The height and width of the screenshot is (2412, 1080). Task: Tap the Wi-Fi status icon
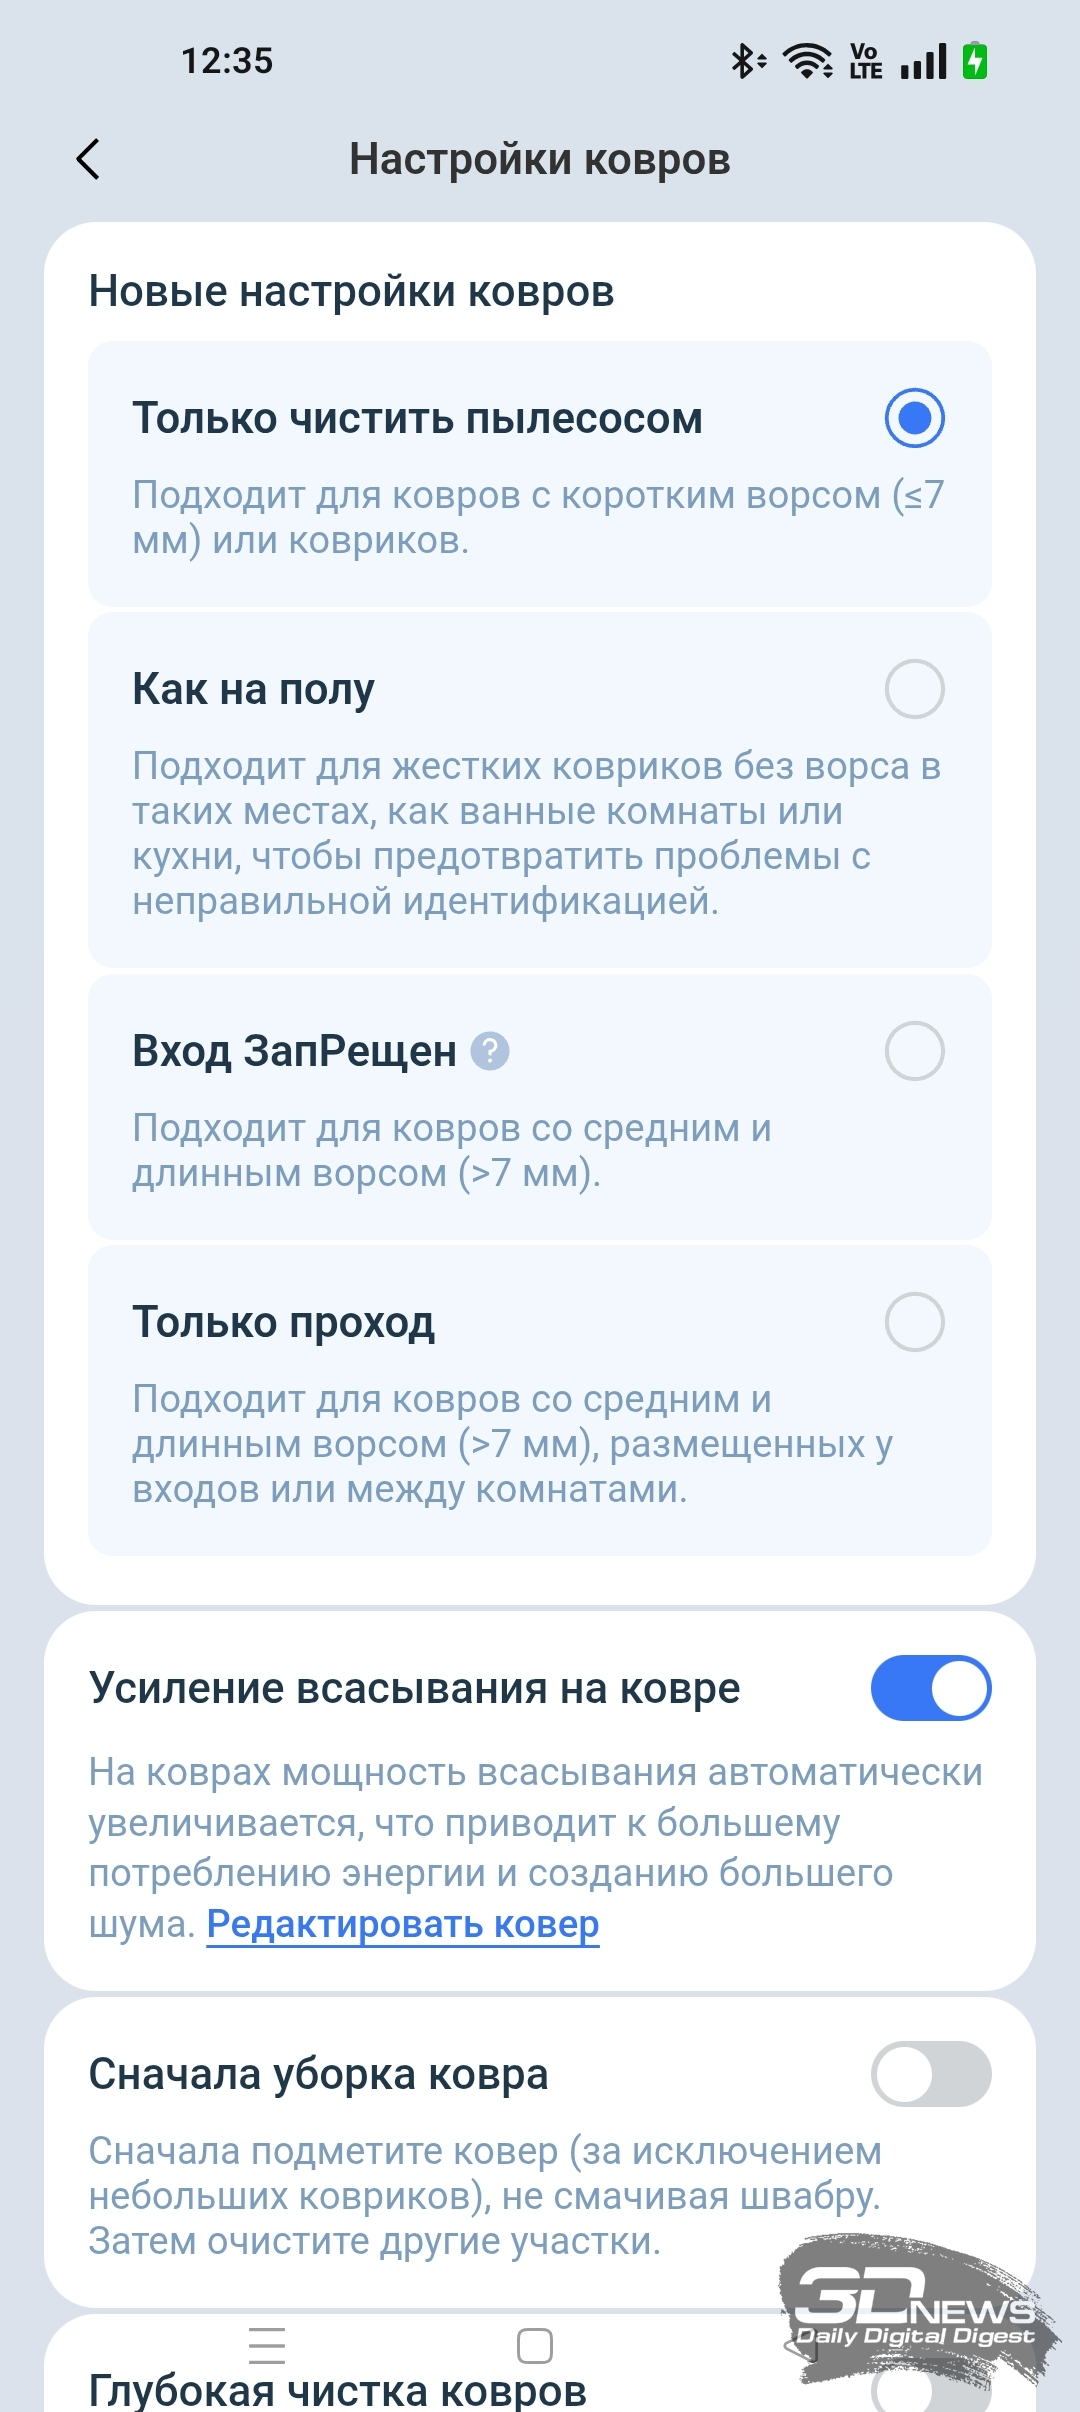point(807,61)
